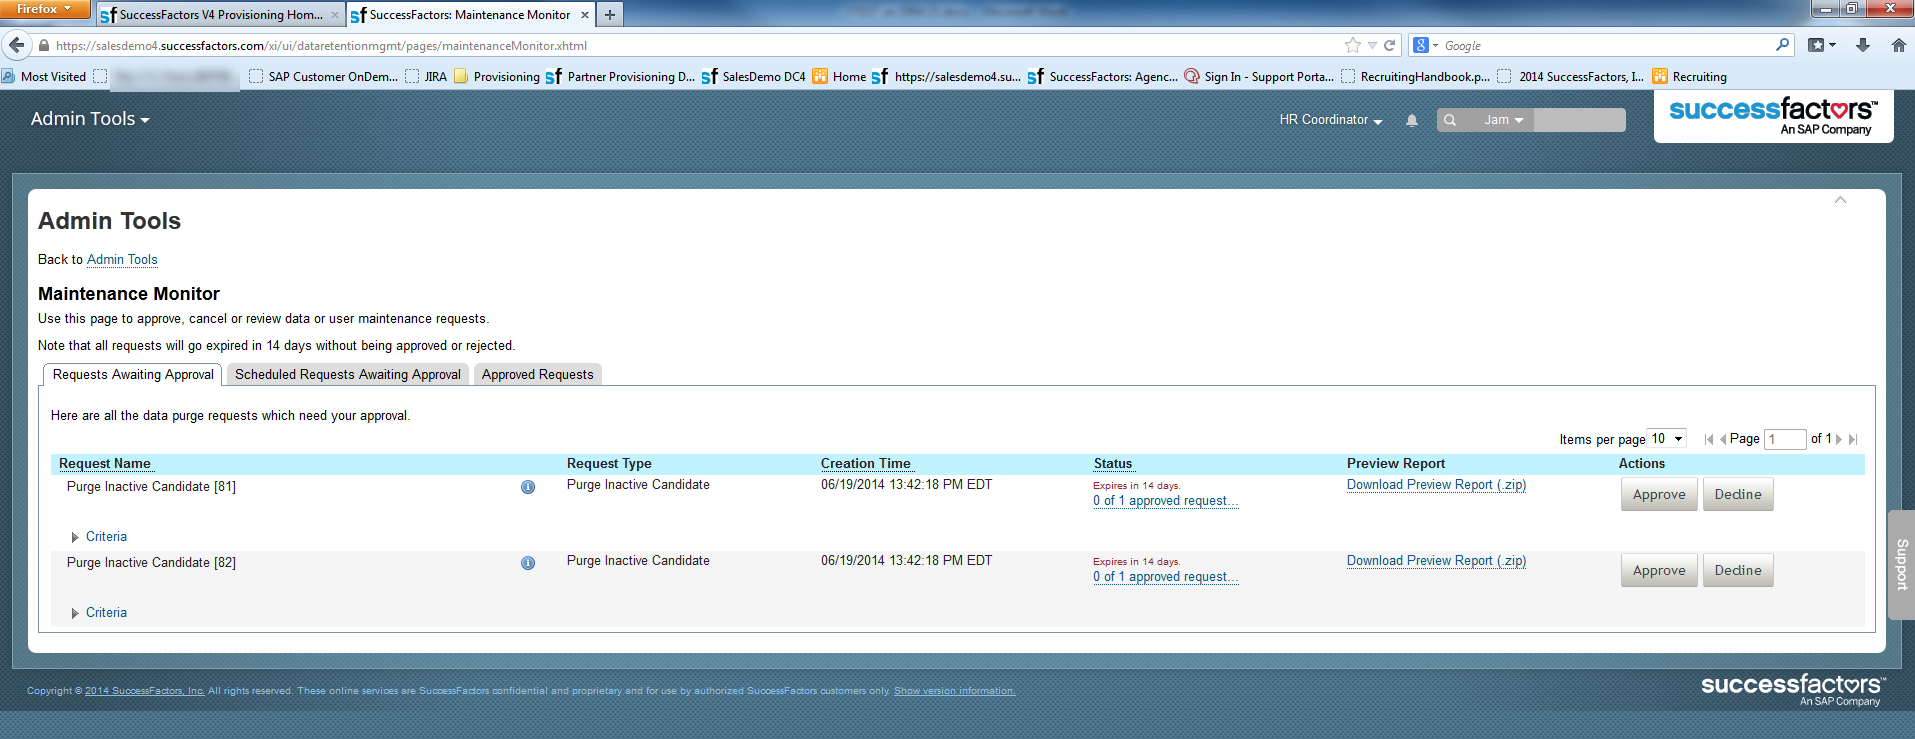
Task: Expand Criteria for Purge Inactive Candidate [82]
Action: (99, 613)
